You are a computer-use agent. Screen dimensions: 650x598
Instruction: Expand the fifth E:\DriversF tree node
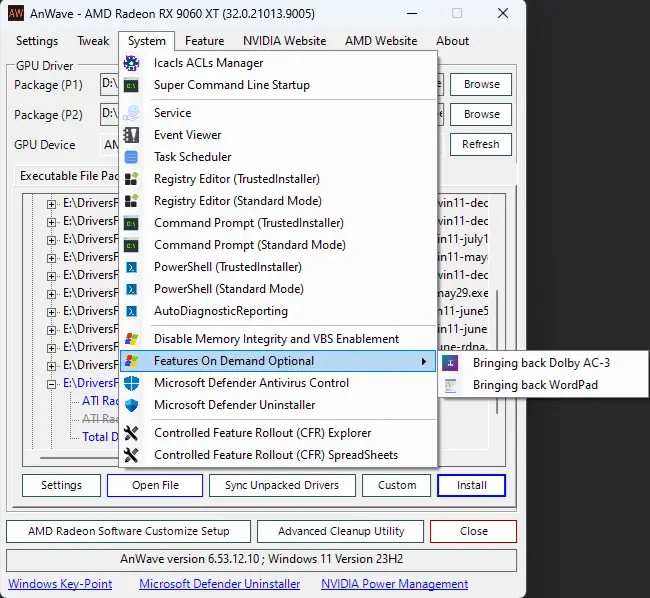pos(51,276)
